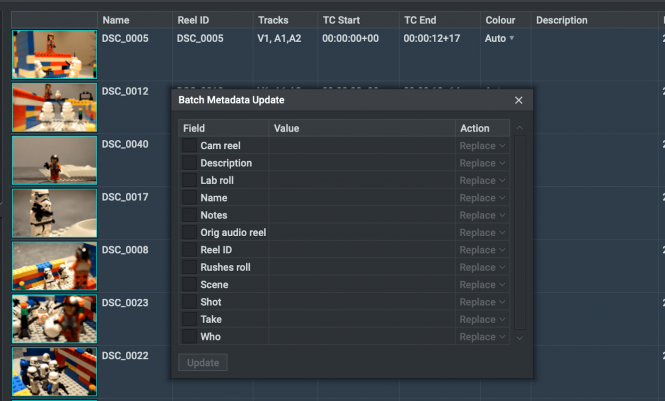This screenshot has width=665, height=401.
Task: Click the Value cell for Notes
Action: [362, 215]
